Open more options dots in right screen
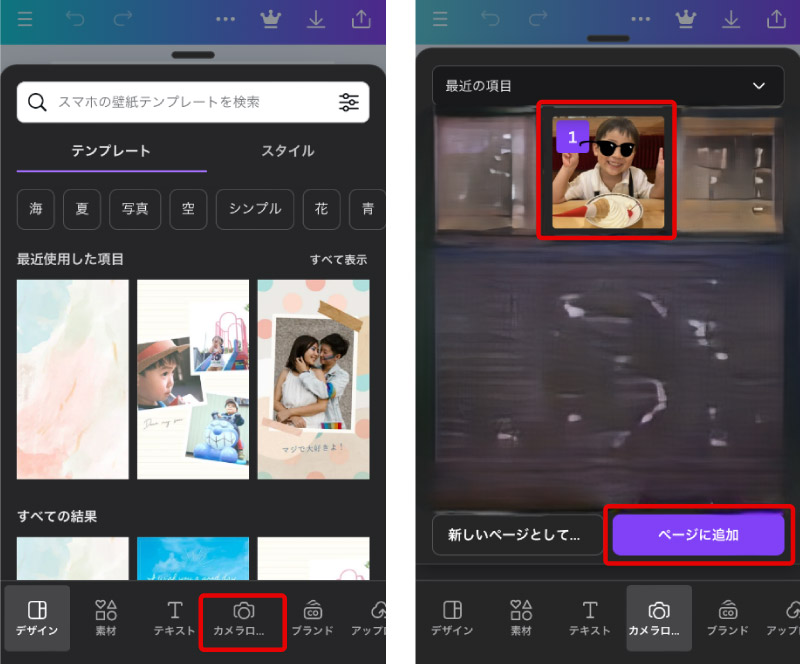The height and width of the screenshot is (664, 800). pyautogui.click(x=640, y=19)
